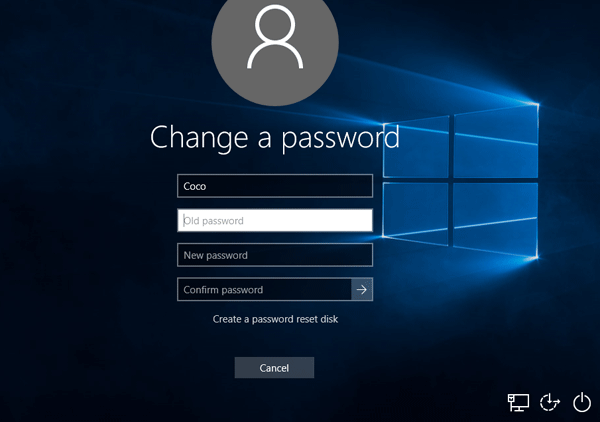Cancel the password change
This screenshot has width=600, height=422.
coord(274,368)
